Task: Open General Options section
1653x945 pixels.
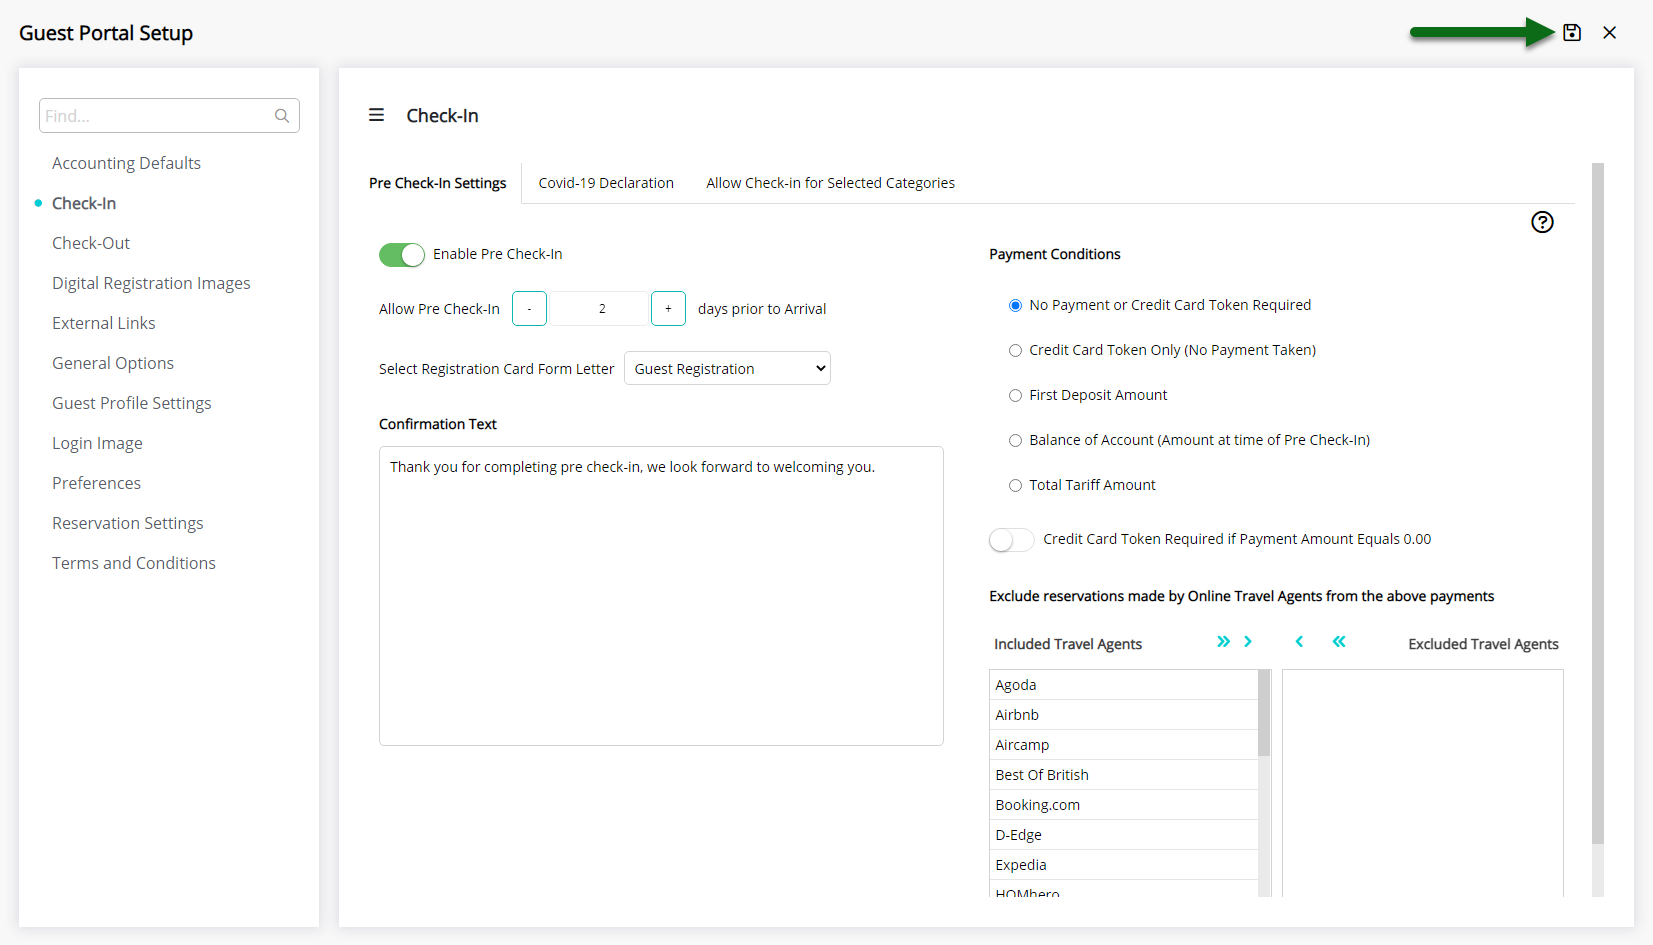Action: click(113, 363)
